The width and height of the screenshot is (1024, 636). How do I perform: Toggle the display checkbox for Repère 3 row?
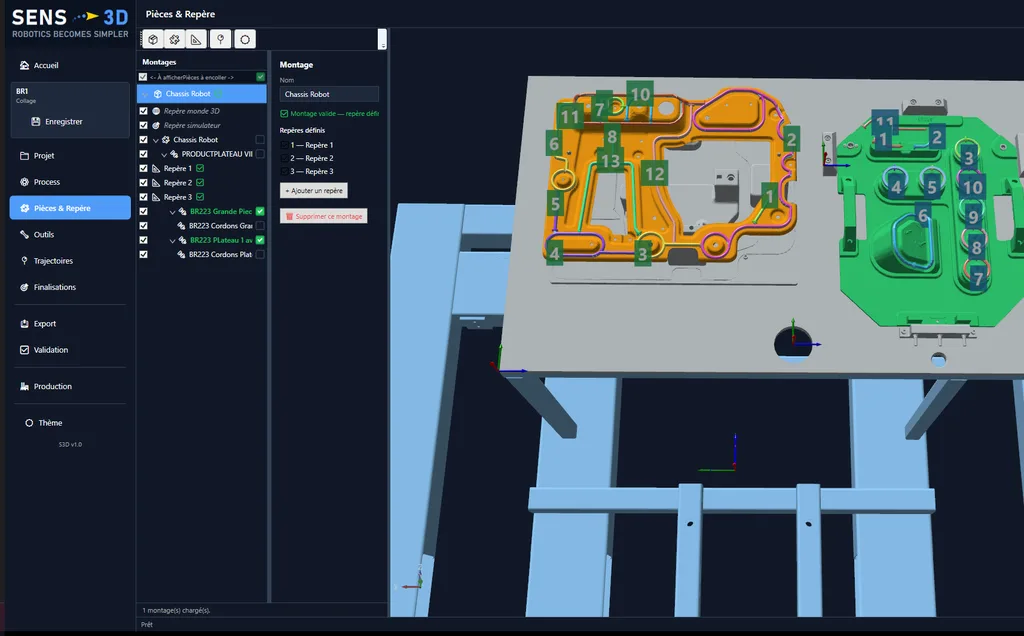[x=144, y=197]
